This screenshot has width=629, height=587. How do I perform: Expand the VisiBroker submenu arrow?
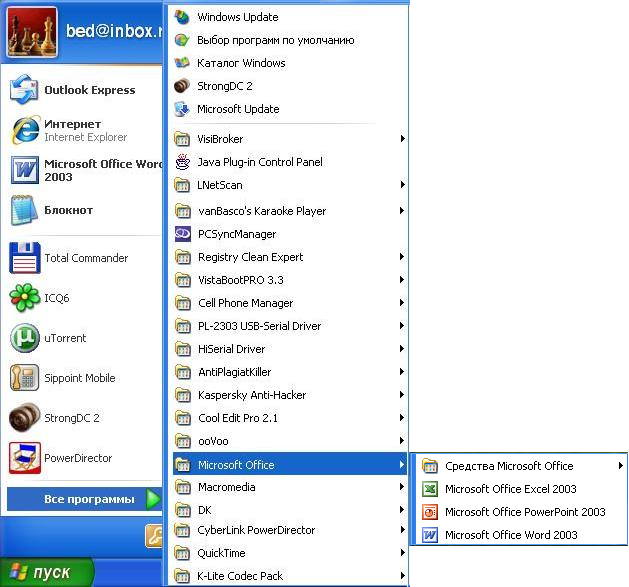pos(402,139)
